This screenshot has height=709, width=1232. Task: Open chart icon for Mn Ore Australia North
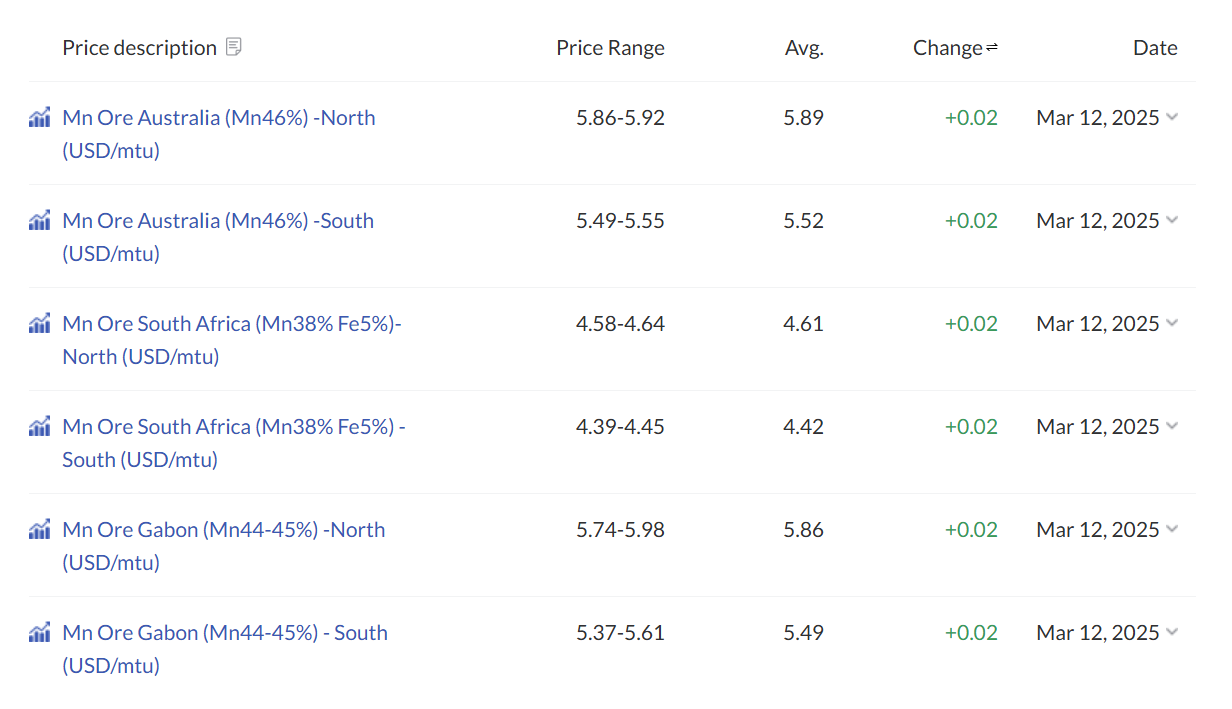[x=39, y=118]
